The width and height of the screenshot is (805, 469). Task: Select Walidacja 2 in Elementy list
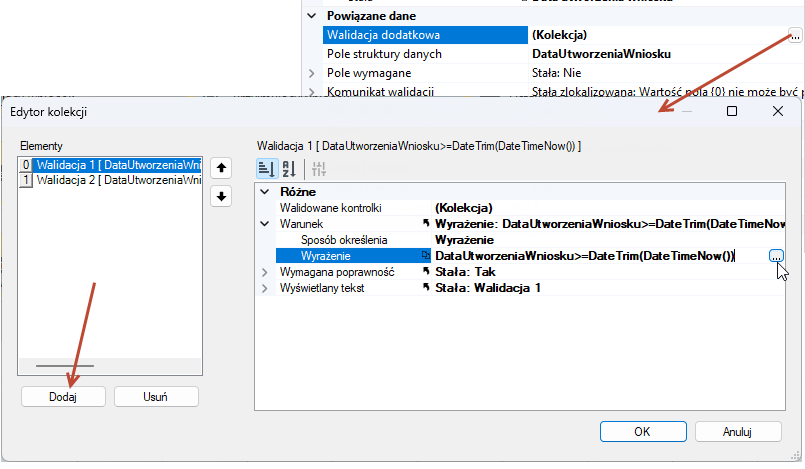110,180
